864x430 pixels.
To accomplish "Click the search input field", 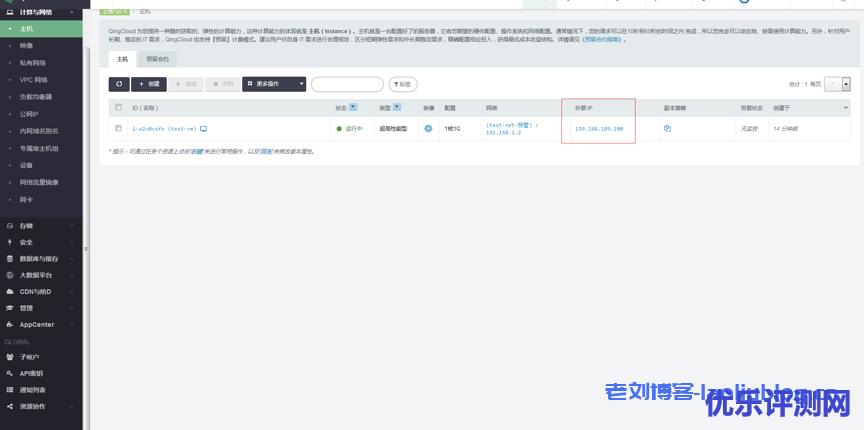I will pyautogui.click(x=347, y=84).
